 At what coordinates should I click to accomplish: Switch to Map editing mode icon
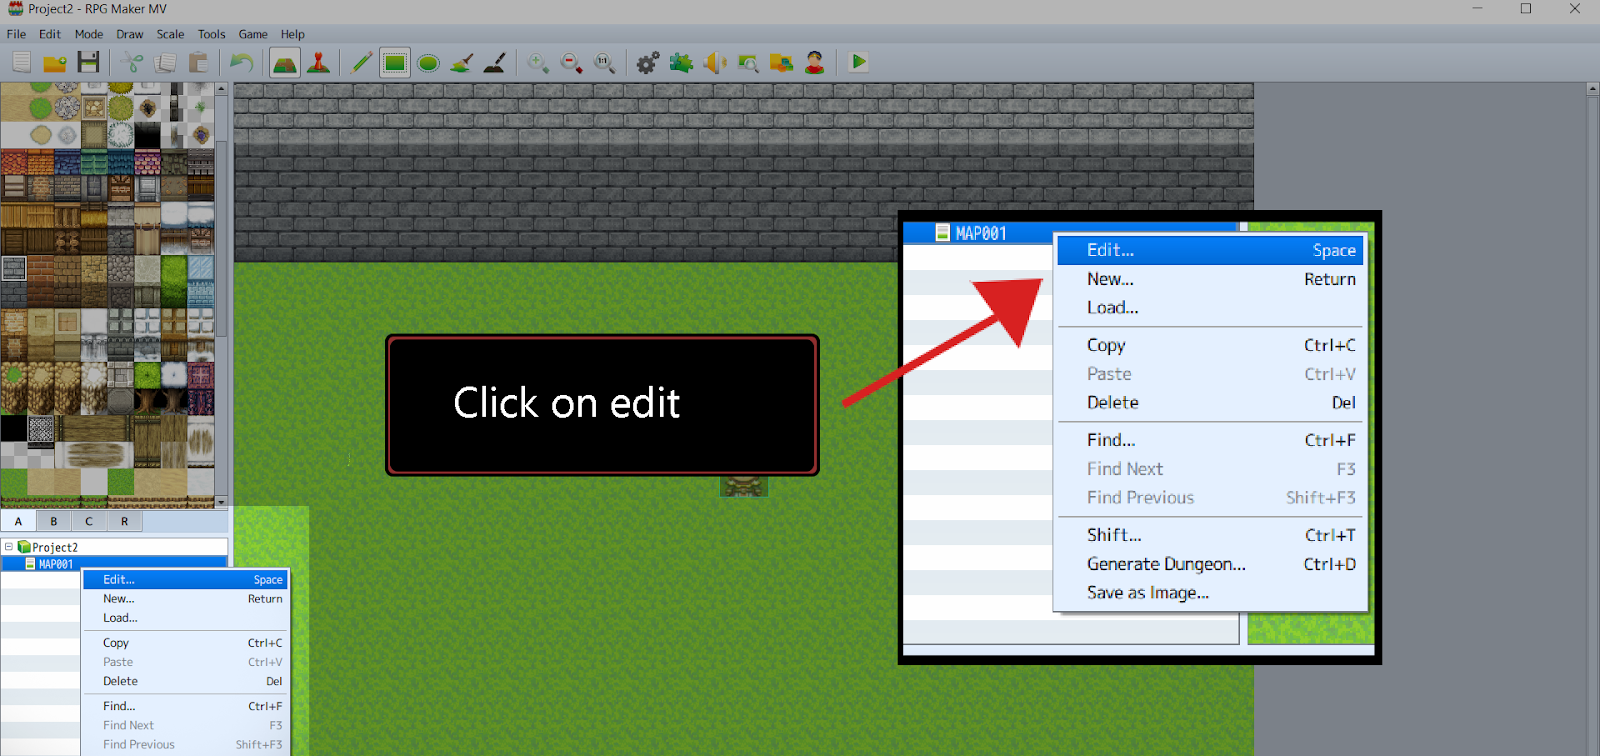pyautogui.click(x=285, y=62)
